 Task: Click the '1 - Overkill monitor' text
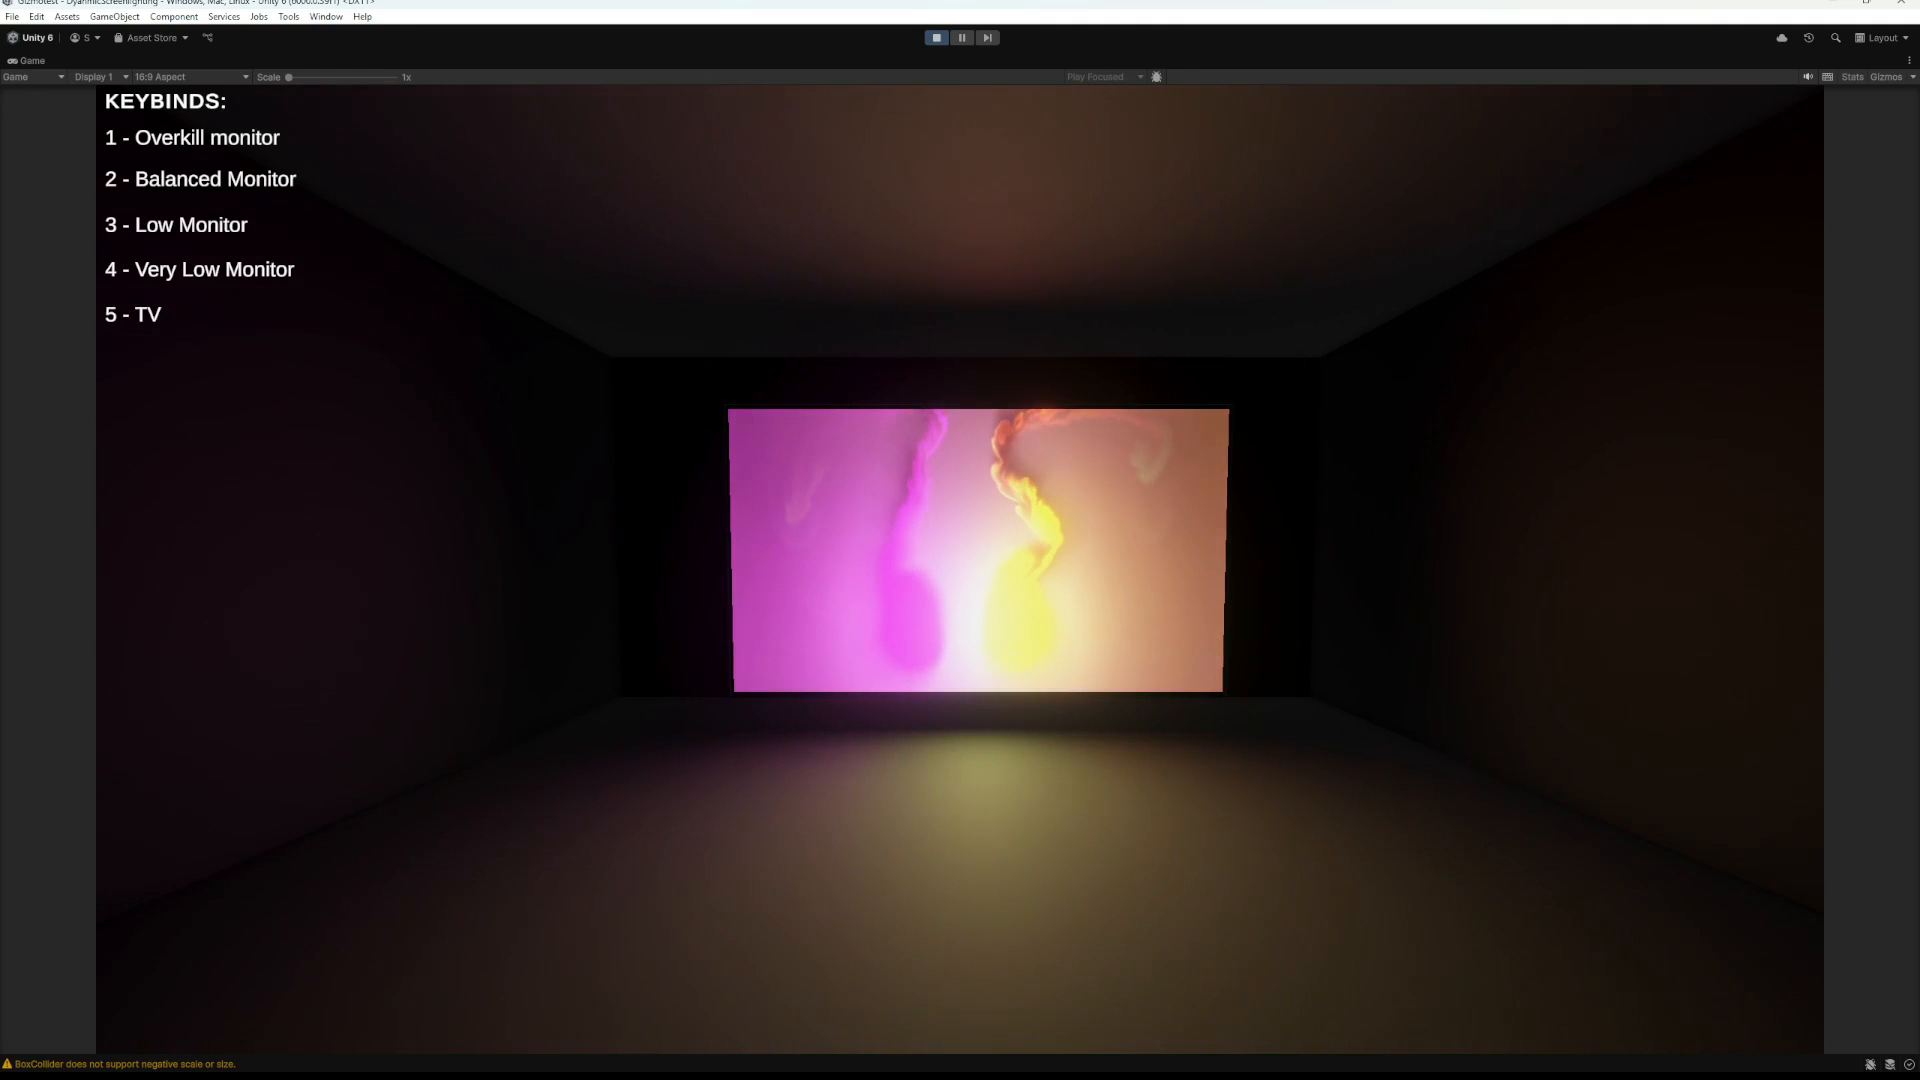coord(192,138)
